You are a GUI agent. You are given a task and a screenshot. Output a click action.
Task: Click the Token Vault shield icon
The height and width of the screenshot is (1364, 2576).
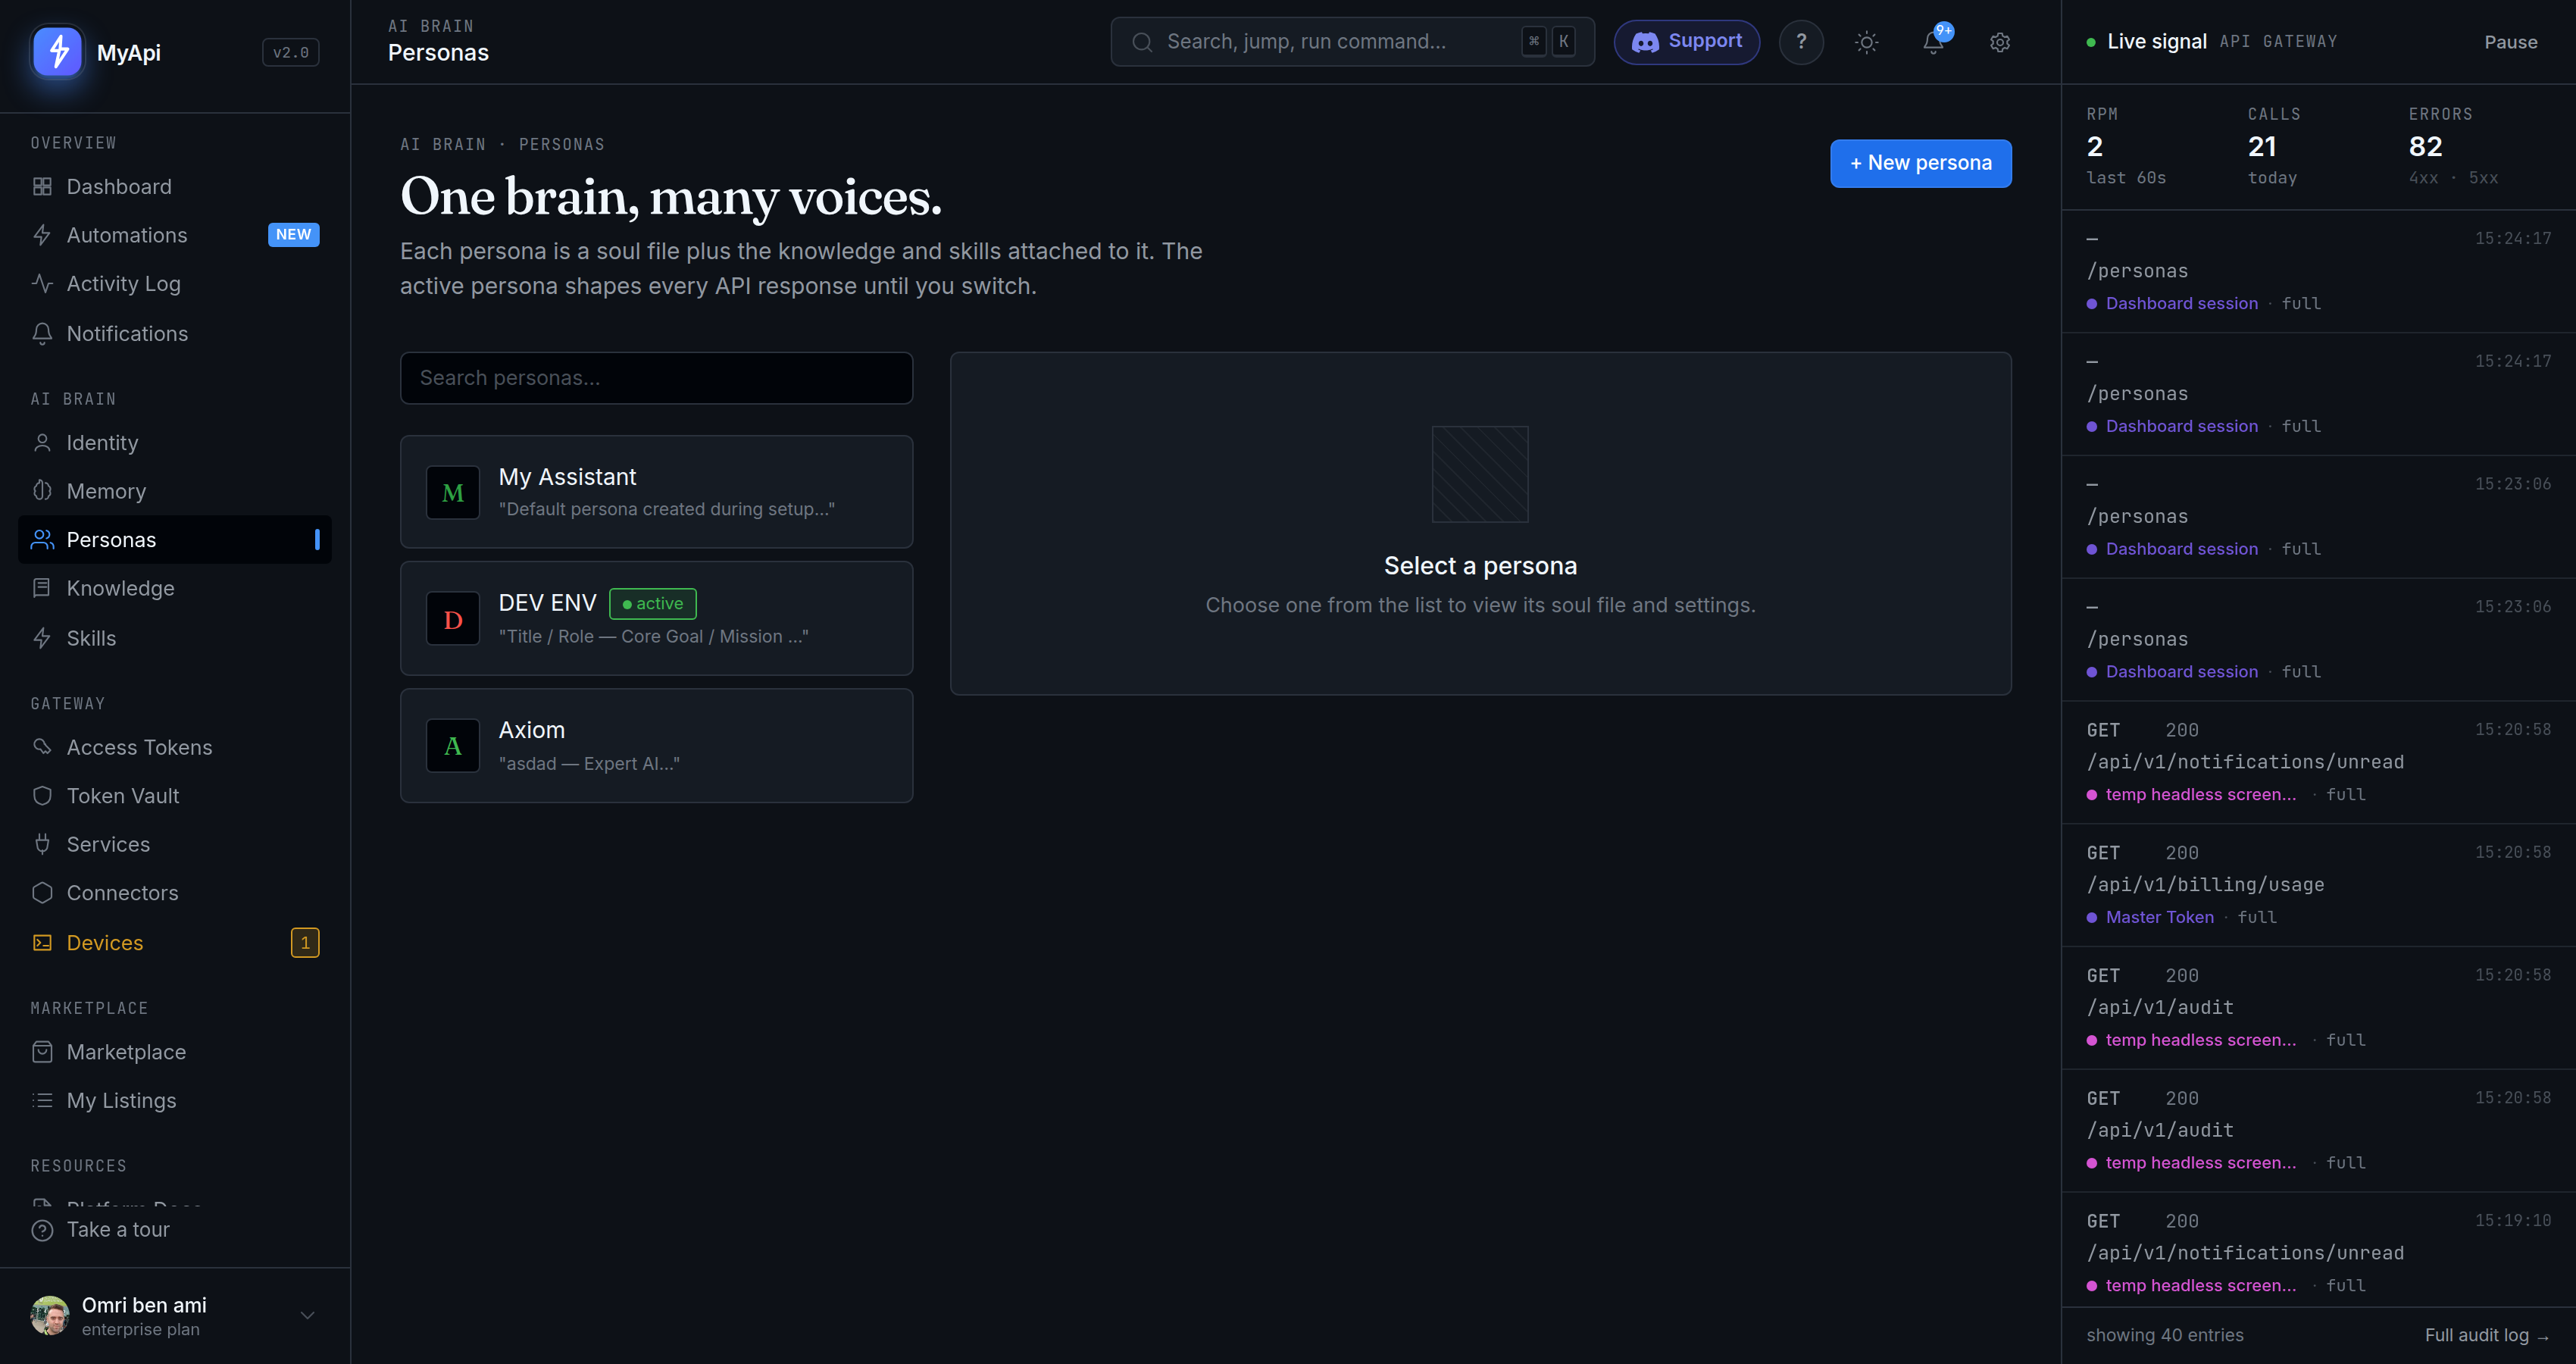point(42,796)
